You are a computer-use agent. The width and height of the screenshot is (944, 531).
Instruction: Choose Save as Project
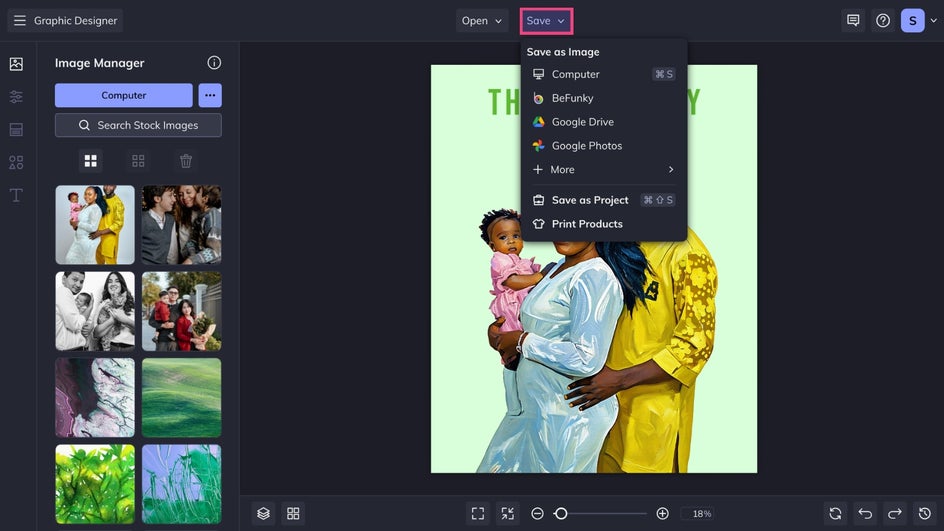point(603,200)
